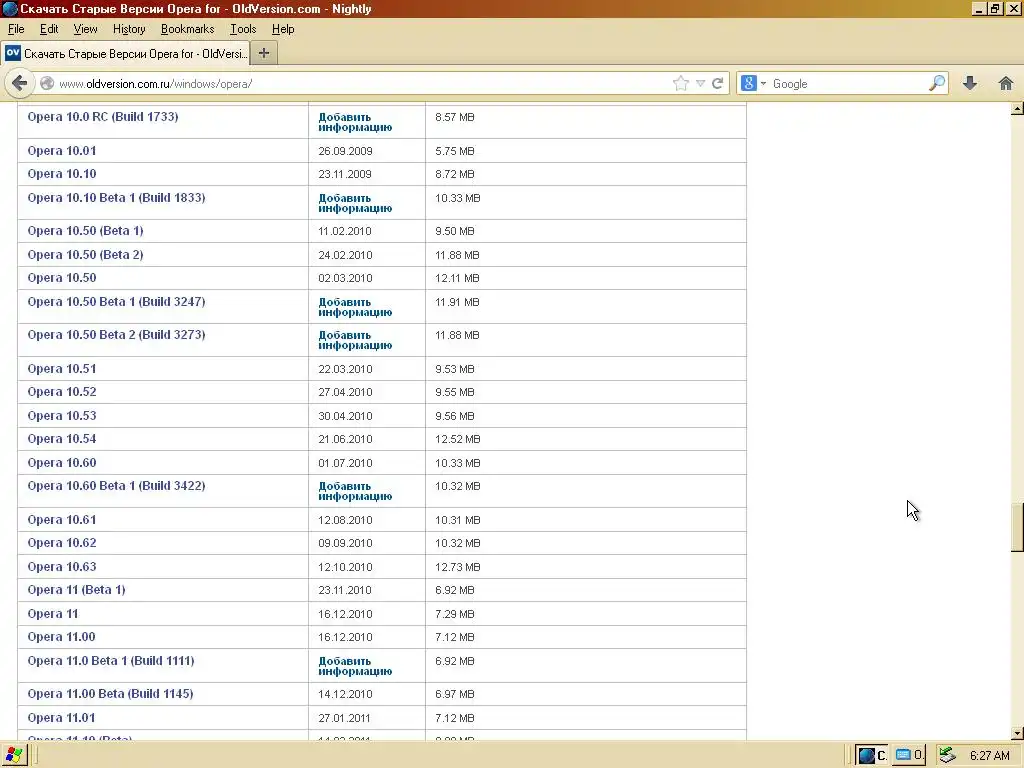Open the Opera 11.01 link
Viewport: 1024px width, 768px height.
coord(61,718)
